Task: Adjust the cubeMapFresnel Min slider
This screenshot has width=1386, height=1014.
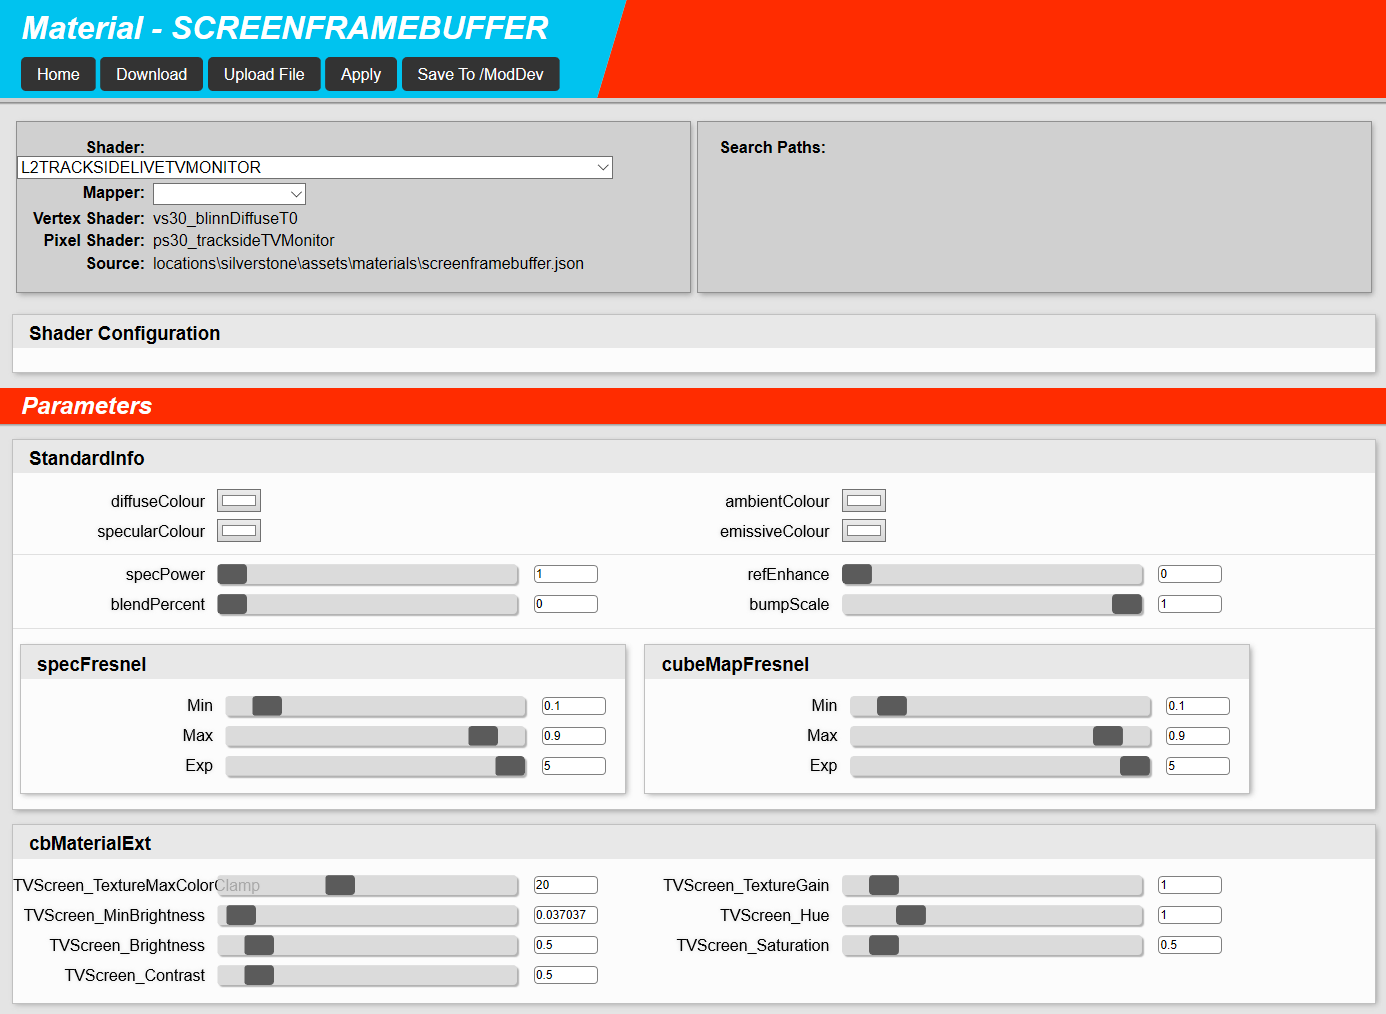Action: coord(1000,706)
